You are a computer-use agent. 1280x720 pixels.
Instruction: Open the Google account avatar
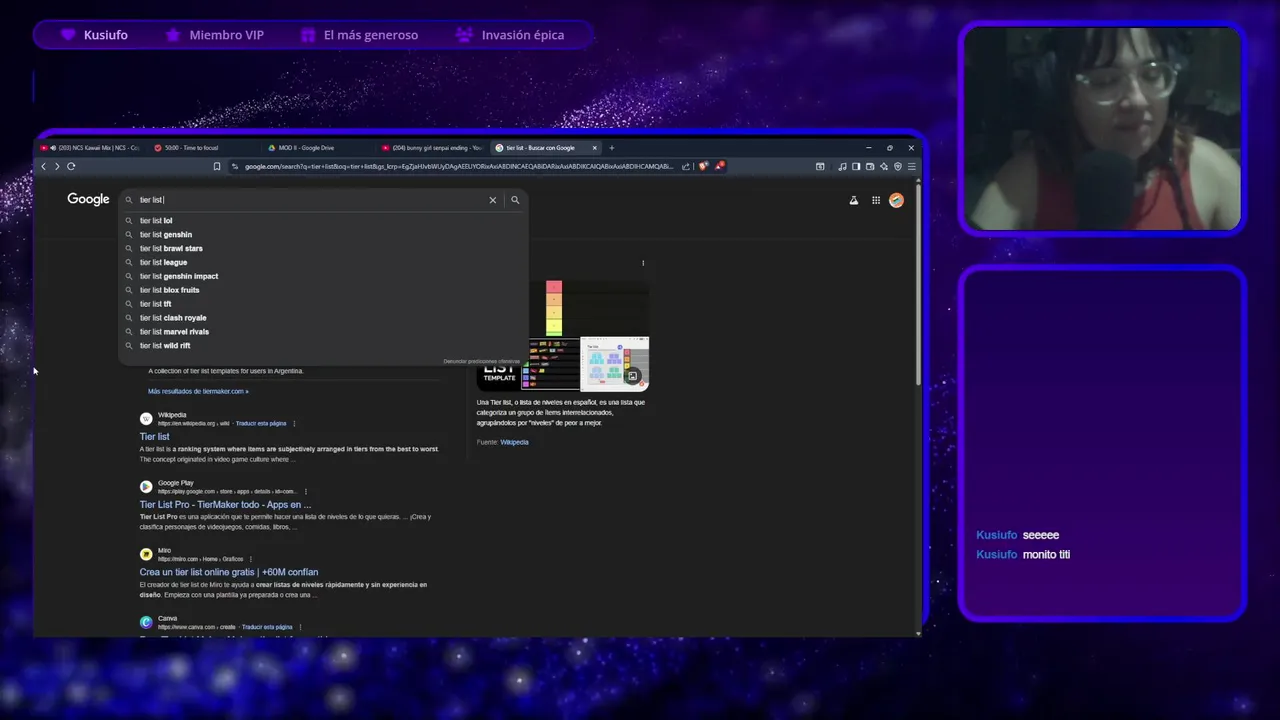coord(897,200)
